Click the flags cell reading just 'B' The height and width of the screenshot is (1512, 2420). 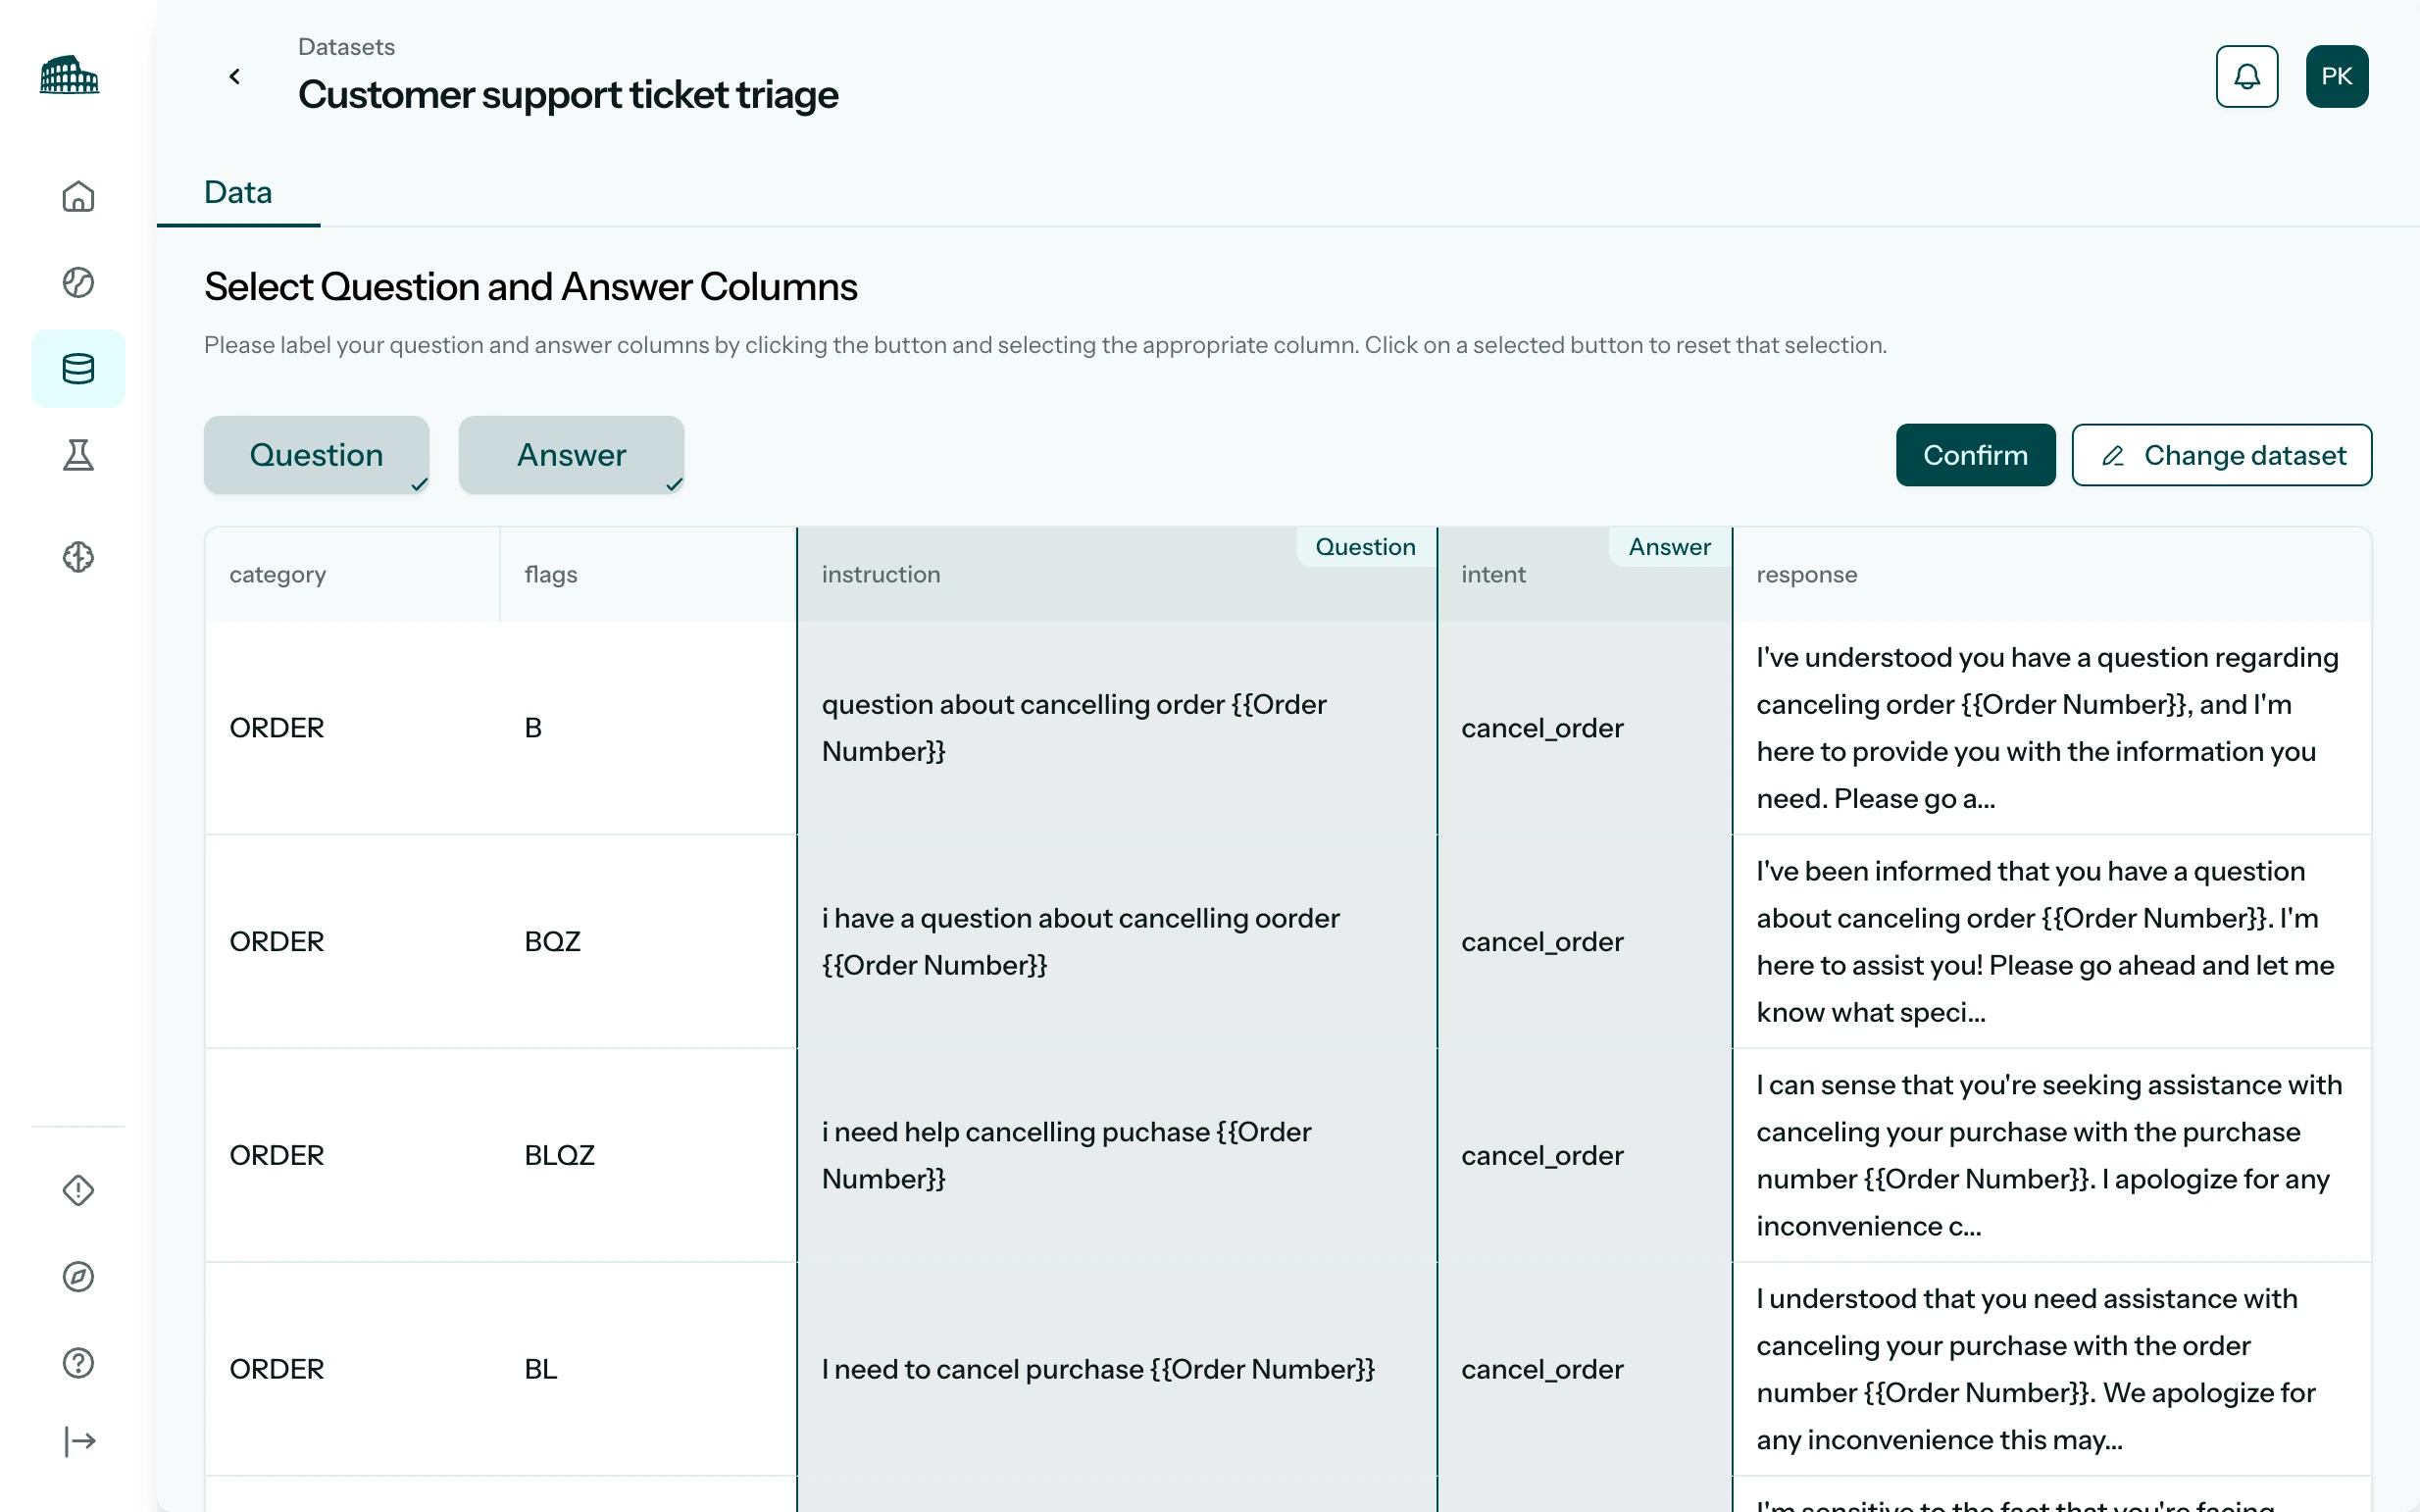tap(648, 727)
